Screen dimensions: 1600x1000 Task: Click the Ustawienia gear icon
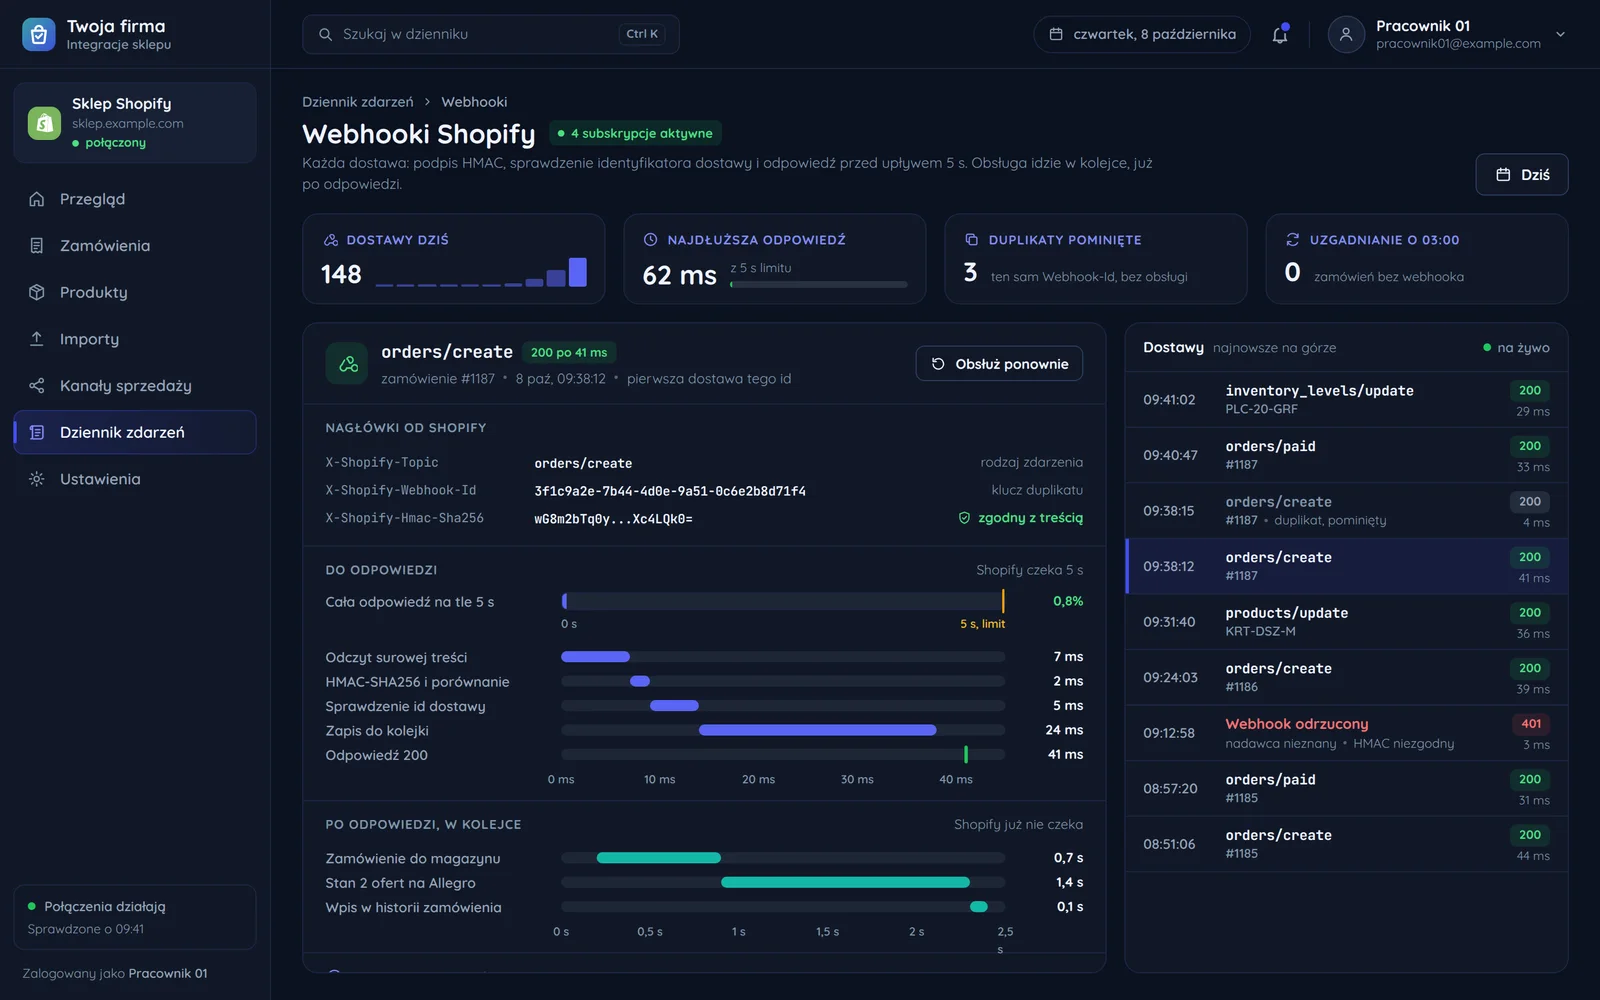pyautogui.click(x=37, y=479)
